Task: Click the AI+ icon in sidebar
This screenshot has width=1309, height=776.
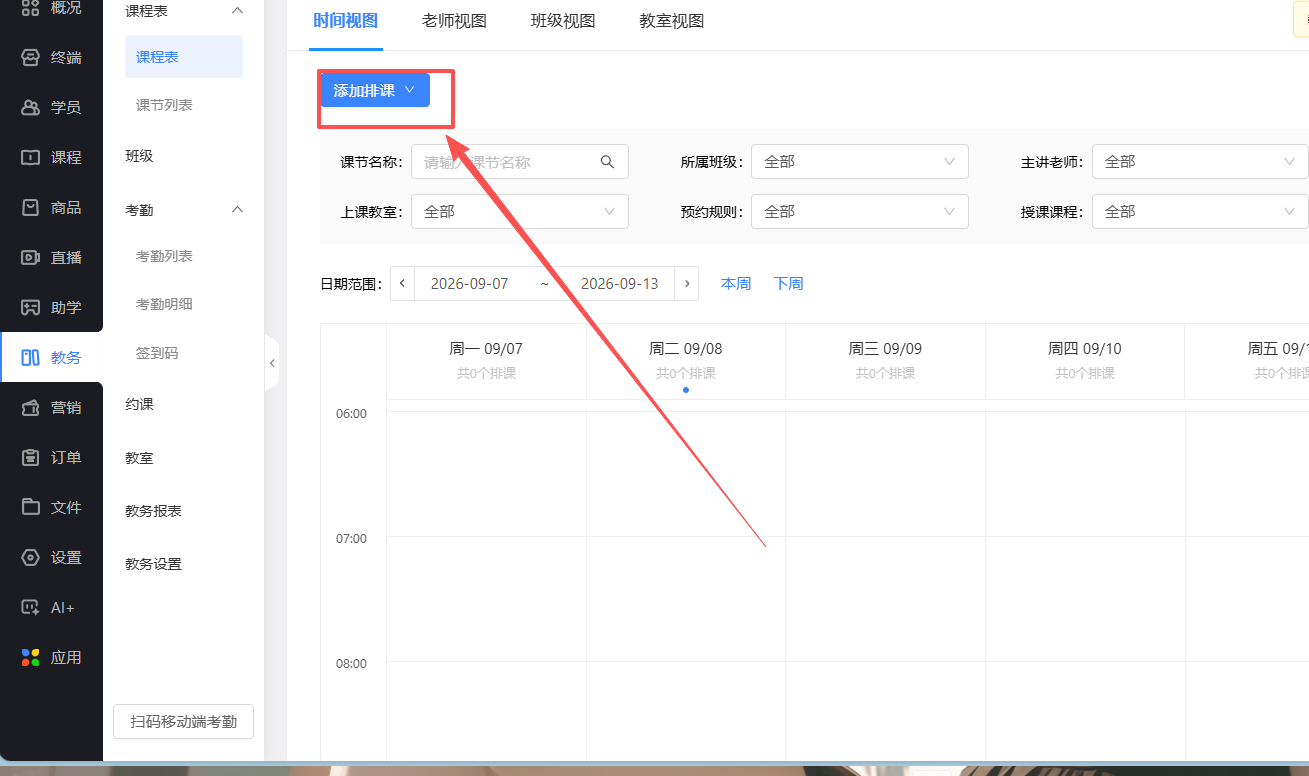Action: coord(31,607)
